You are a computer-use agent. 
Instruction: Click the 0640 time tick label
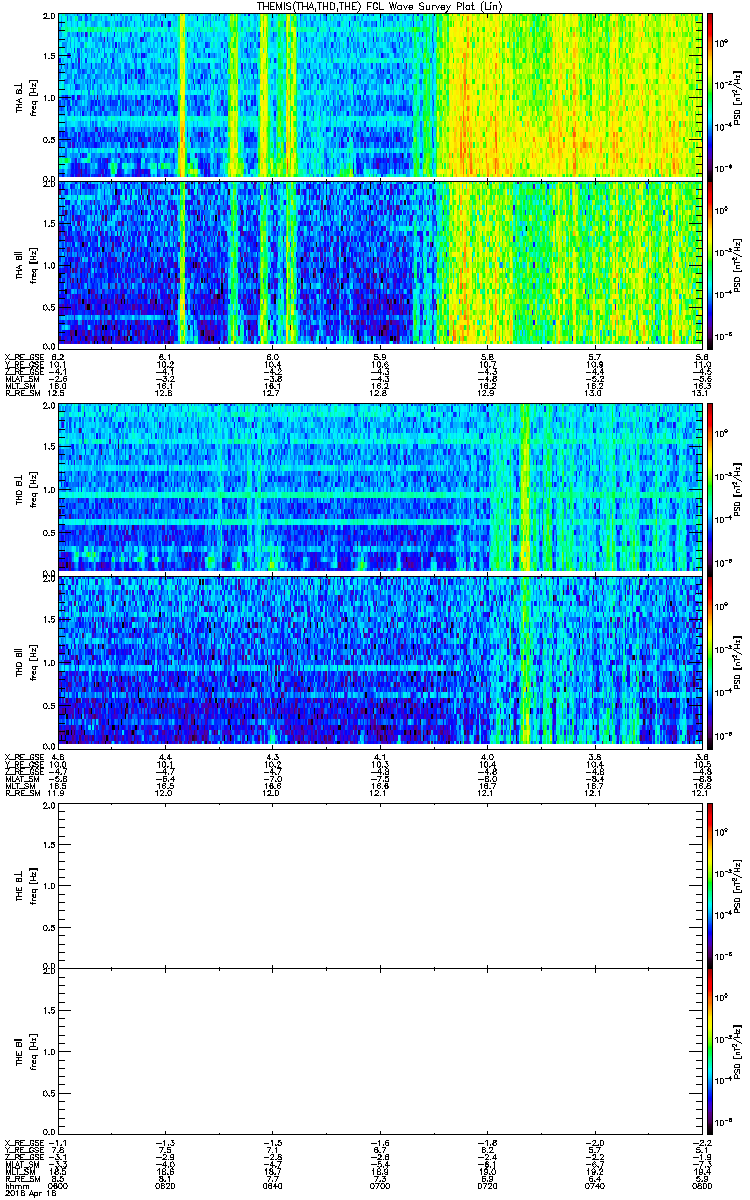pos(273,1185)
